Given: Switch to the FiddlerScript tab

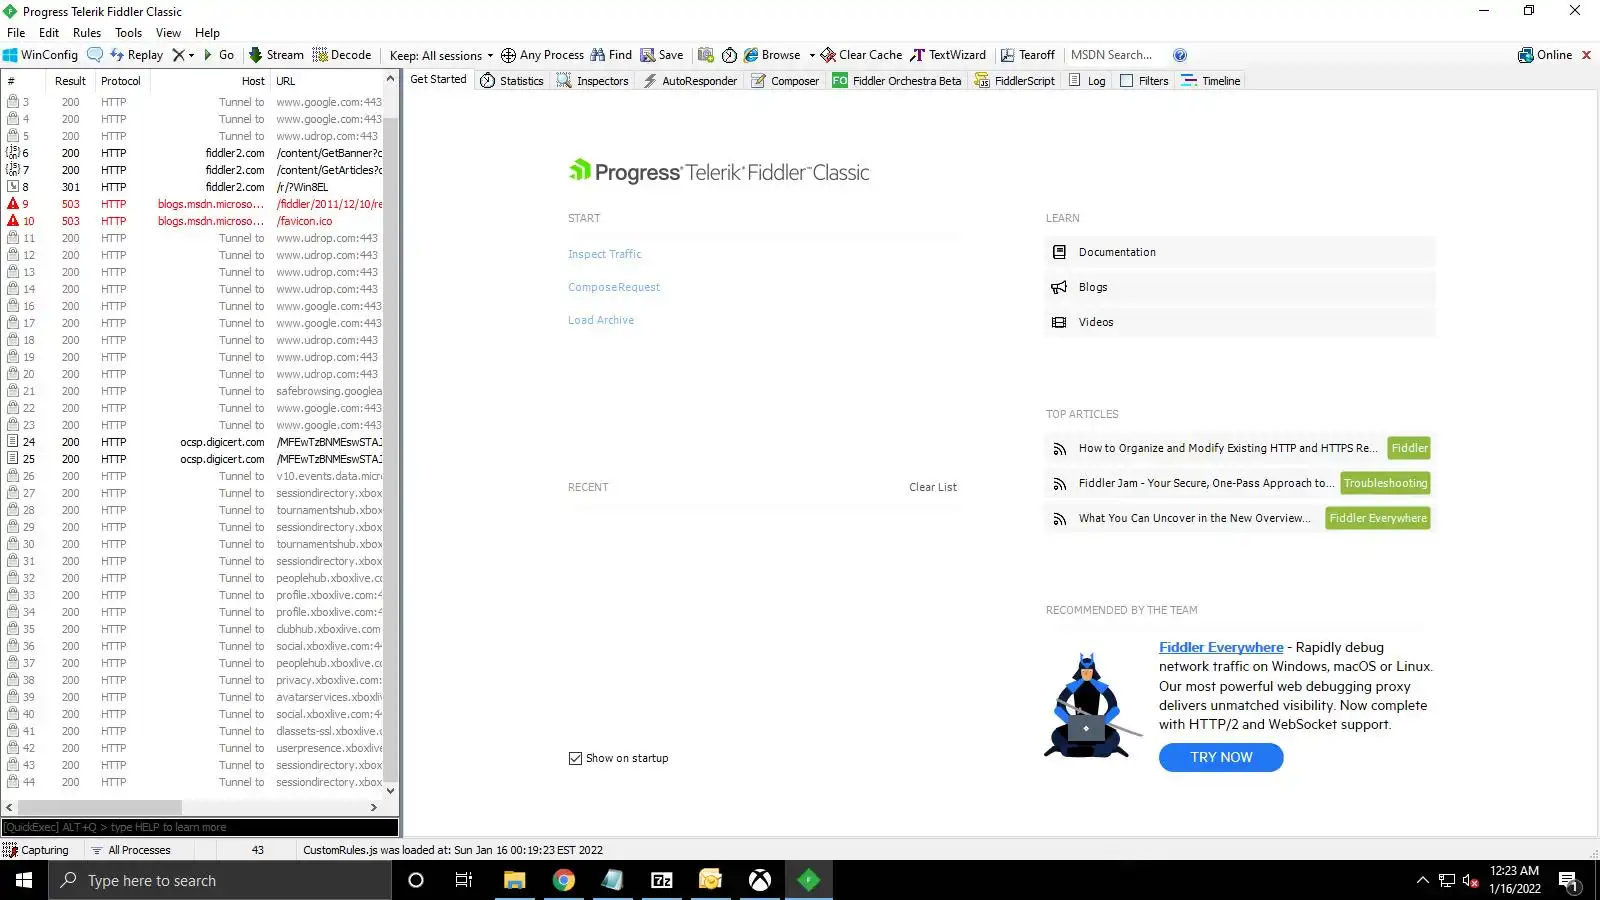Looking at the screenshot, I should (1015, 81).
